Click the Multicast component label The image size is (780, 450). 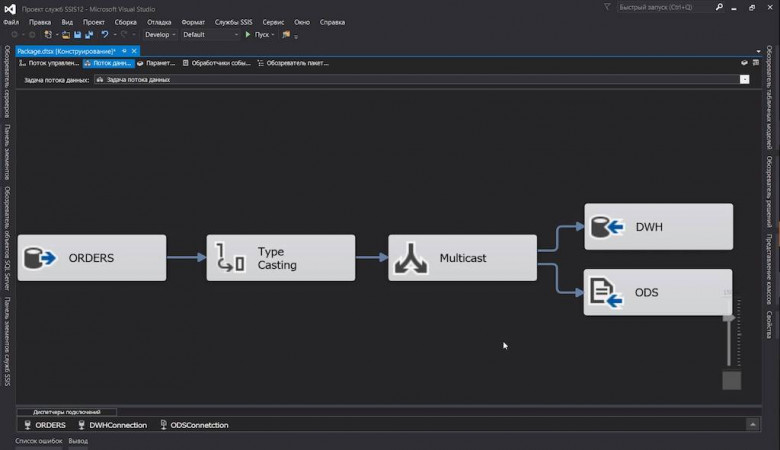click(463, 258)
